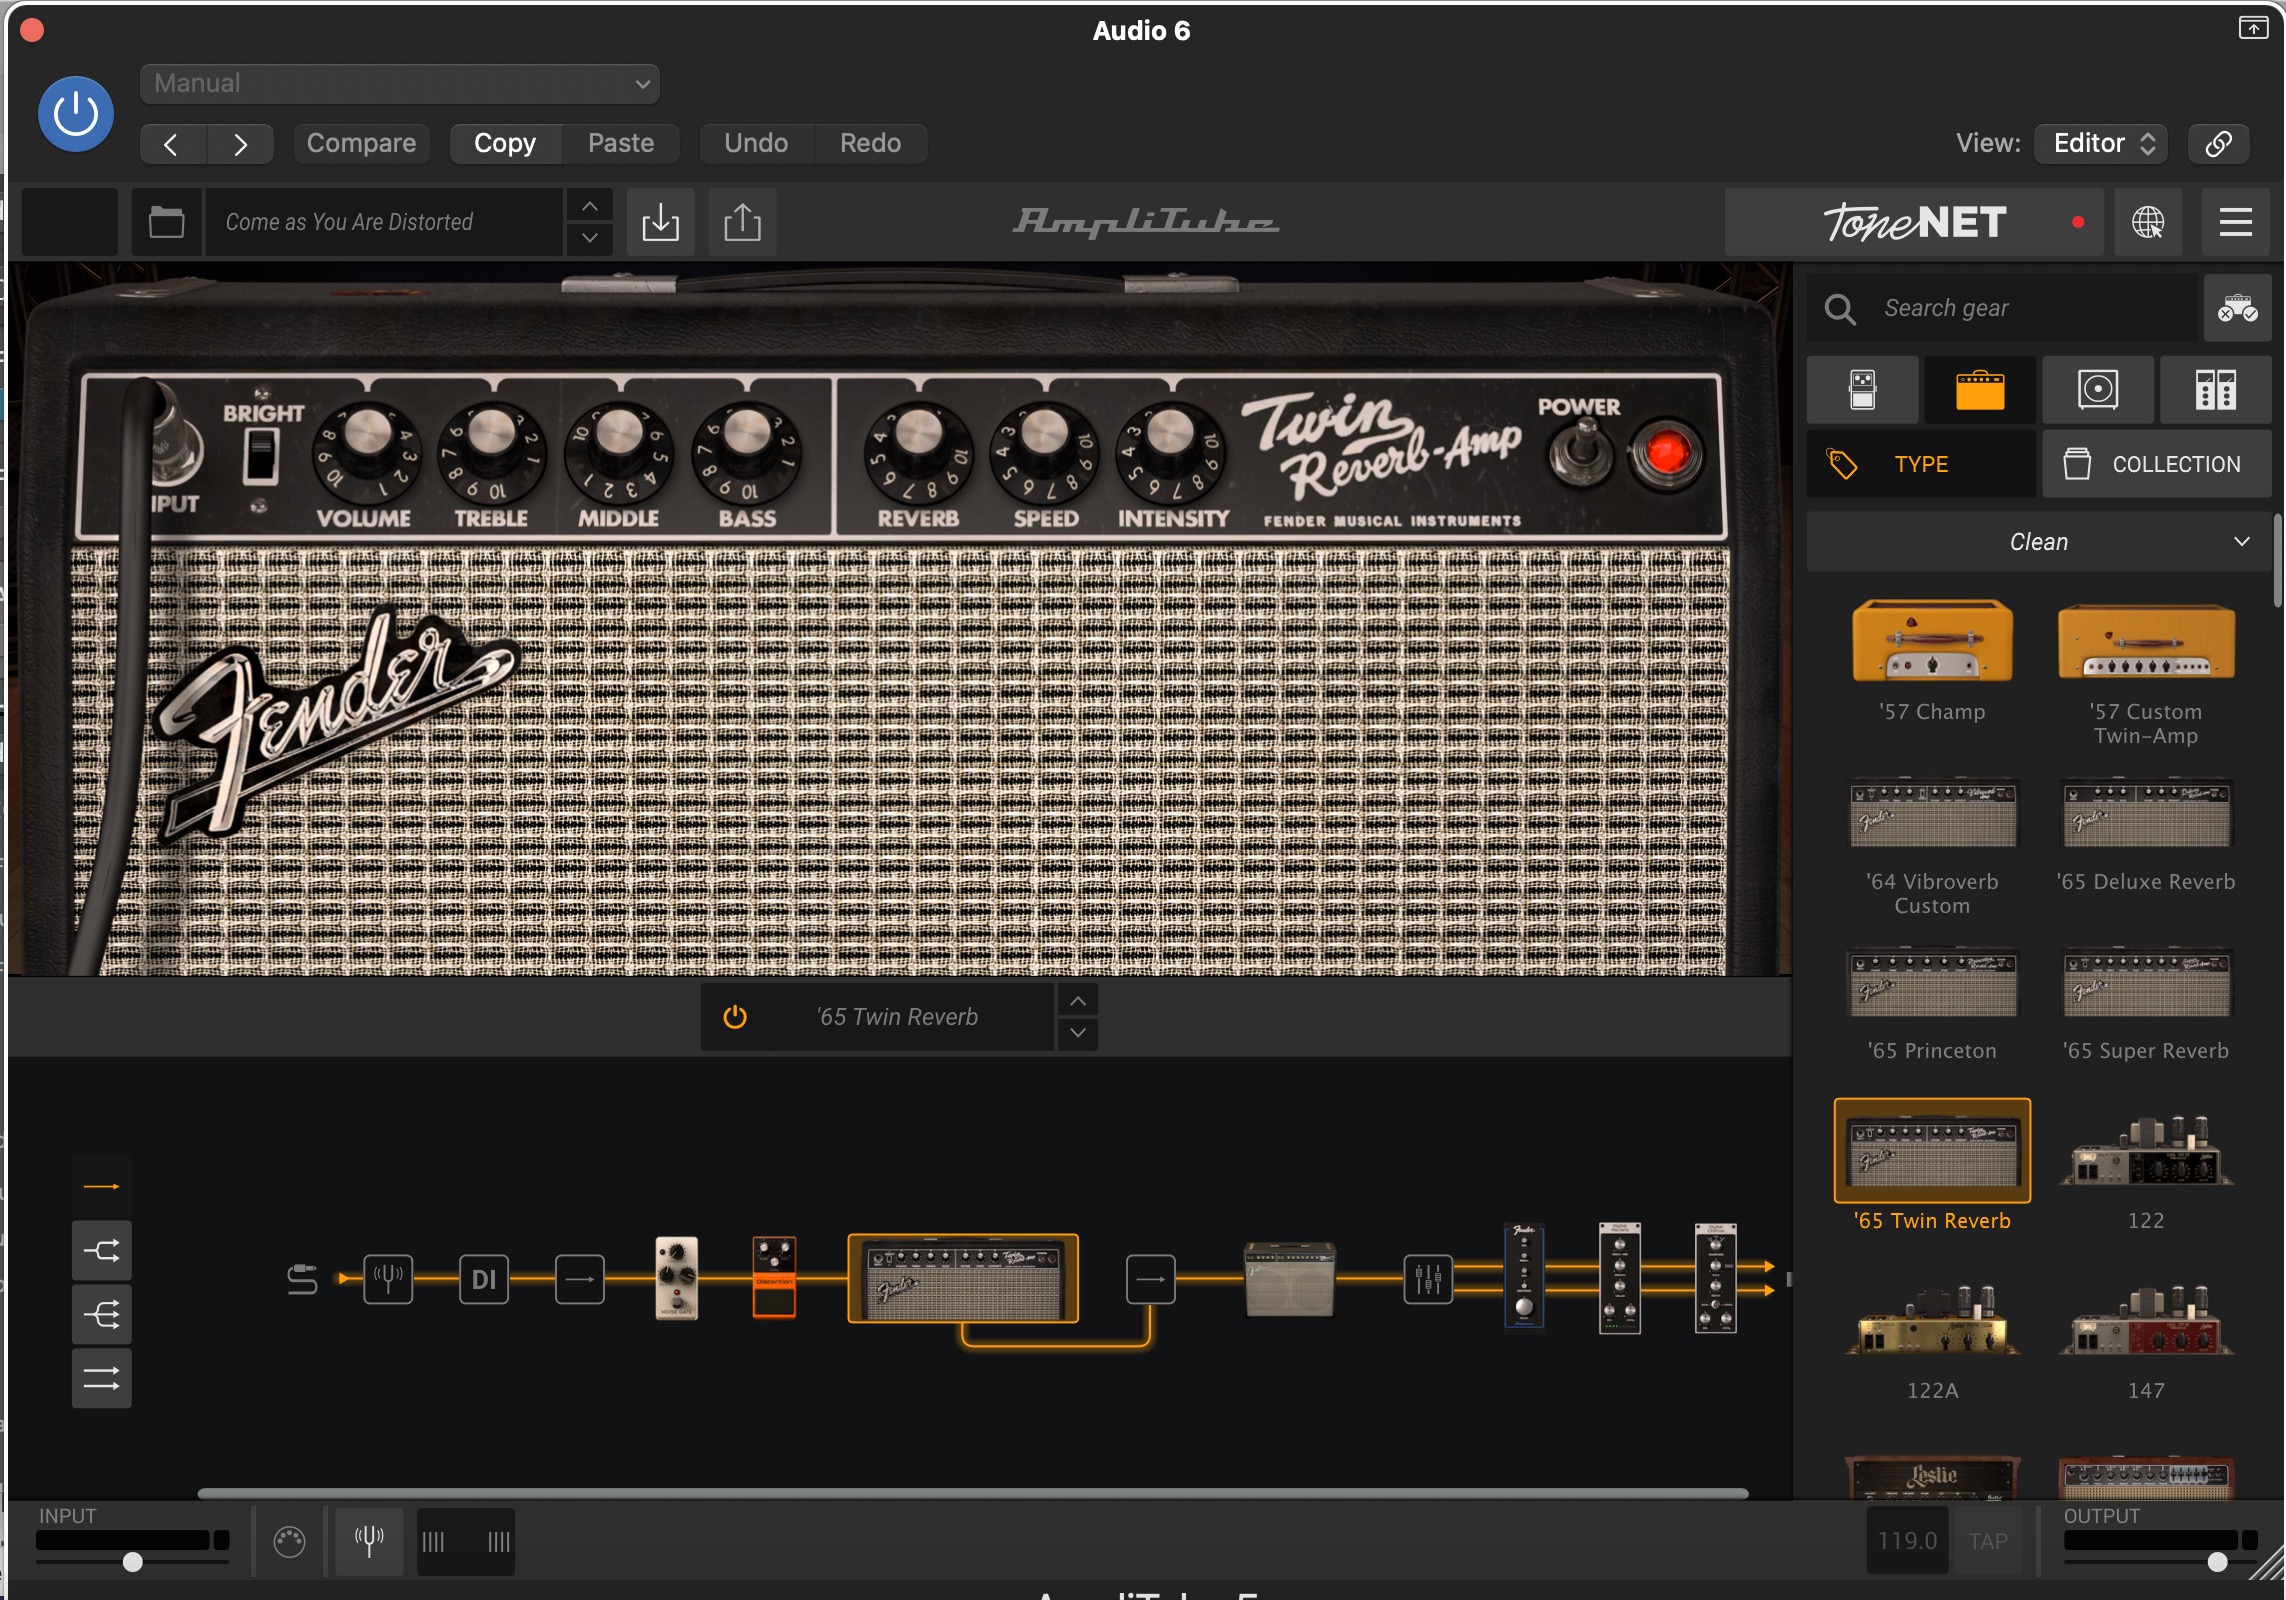Click the Paste button
This screenshot has width=2286, height=1600.
[621, 143]
